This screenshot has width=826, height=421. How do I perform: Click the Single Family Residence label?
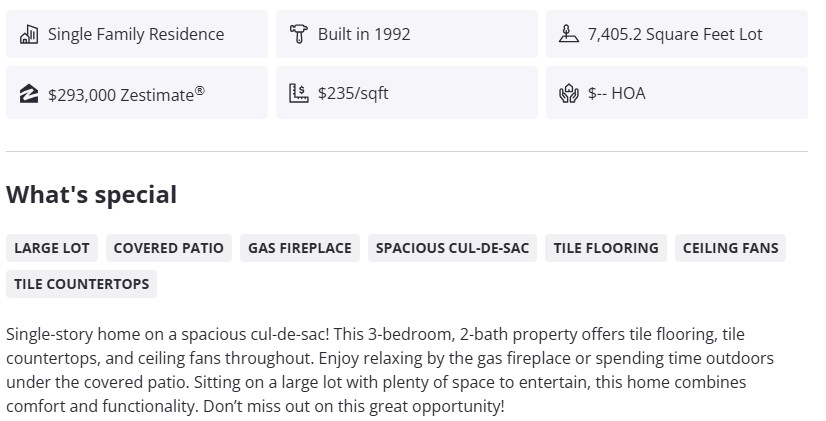(x=136, y=34)
